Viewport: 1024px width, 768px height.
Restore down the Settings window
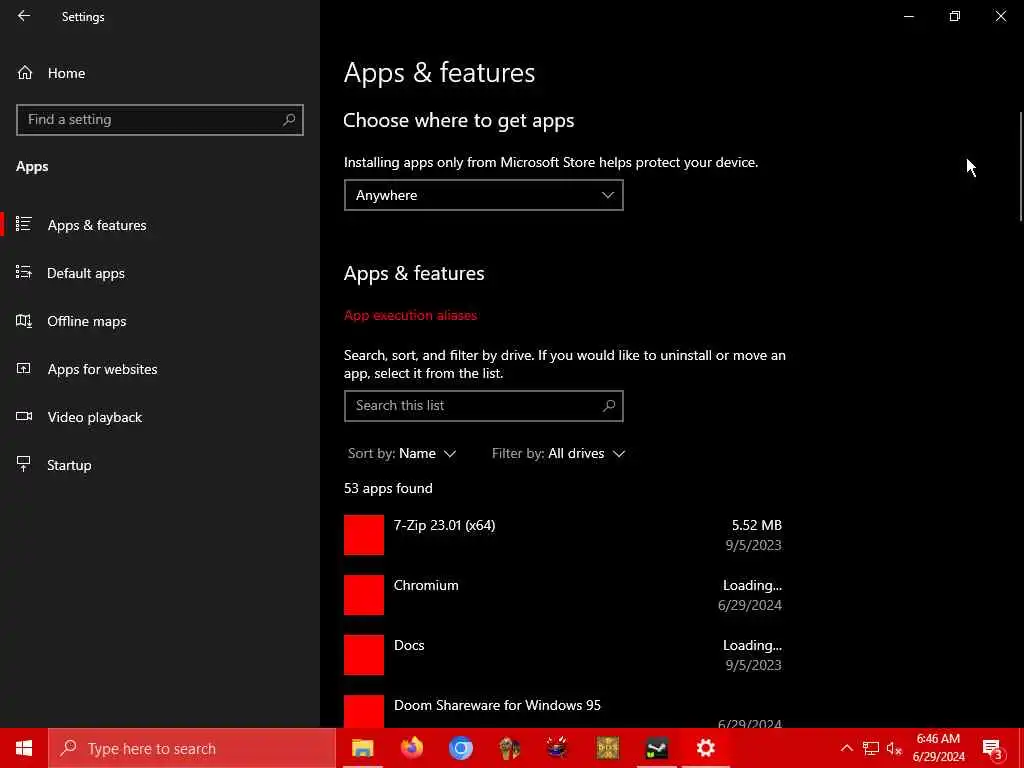pos(955,16)
